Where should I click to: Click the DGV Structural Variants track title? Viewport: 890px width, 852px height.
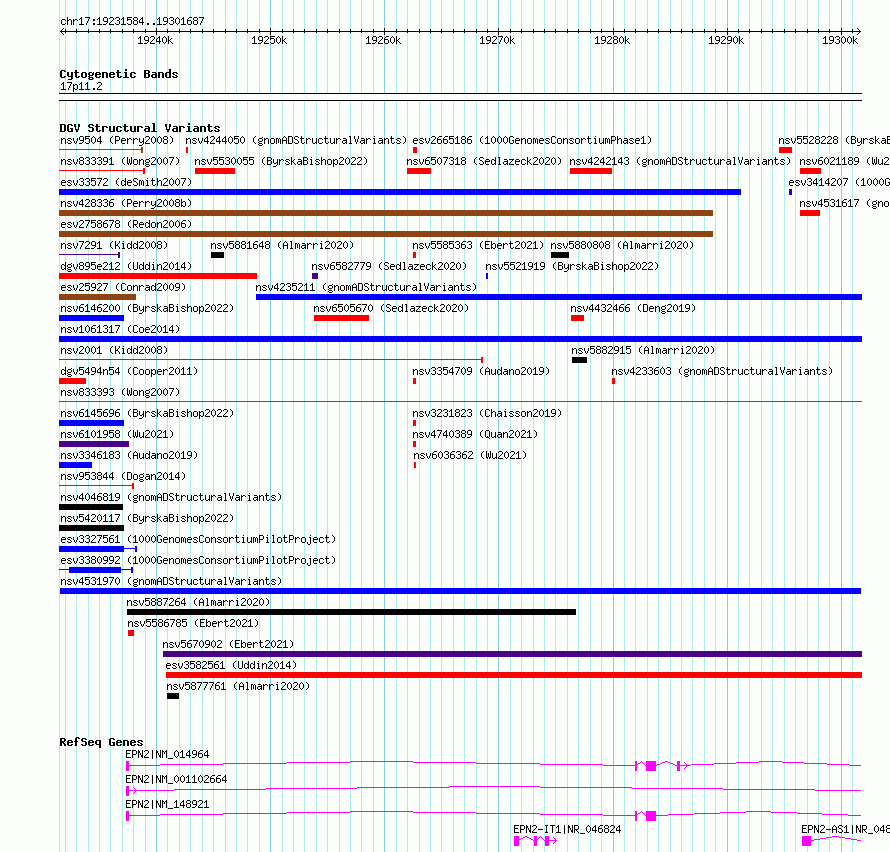pos(140,128)
